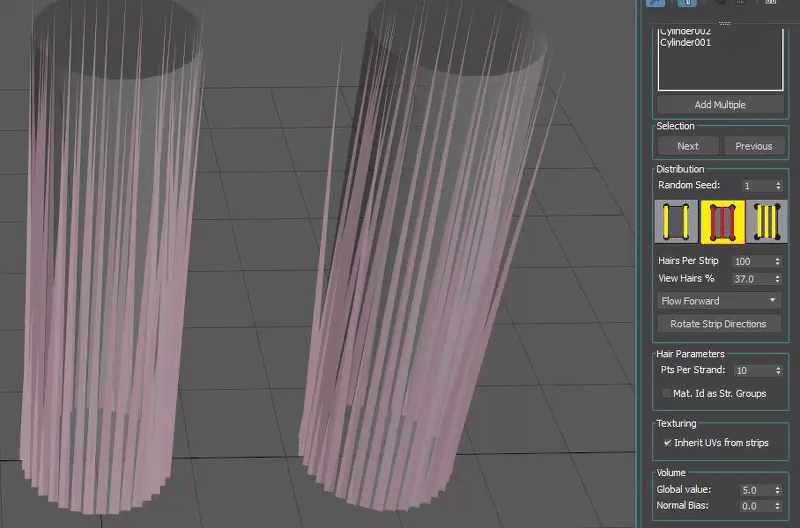
Task: Click the Hairs Per Strip value field
Action: (750, 261)
